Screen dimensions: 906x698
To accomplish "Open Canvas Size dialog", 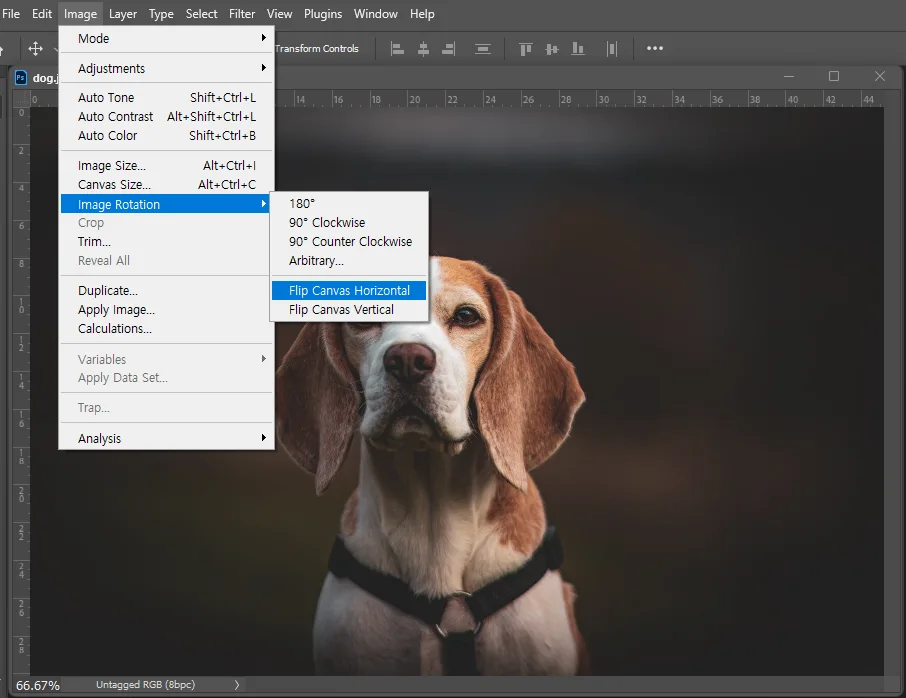I will pyautogui.click(x=166, y=184).
